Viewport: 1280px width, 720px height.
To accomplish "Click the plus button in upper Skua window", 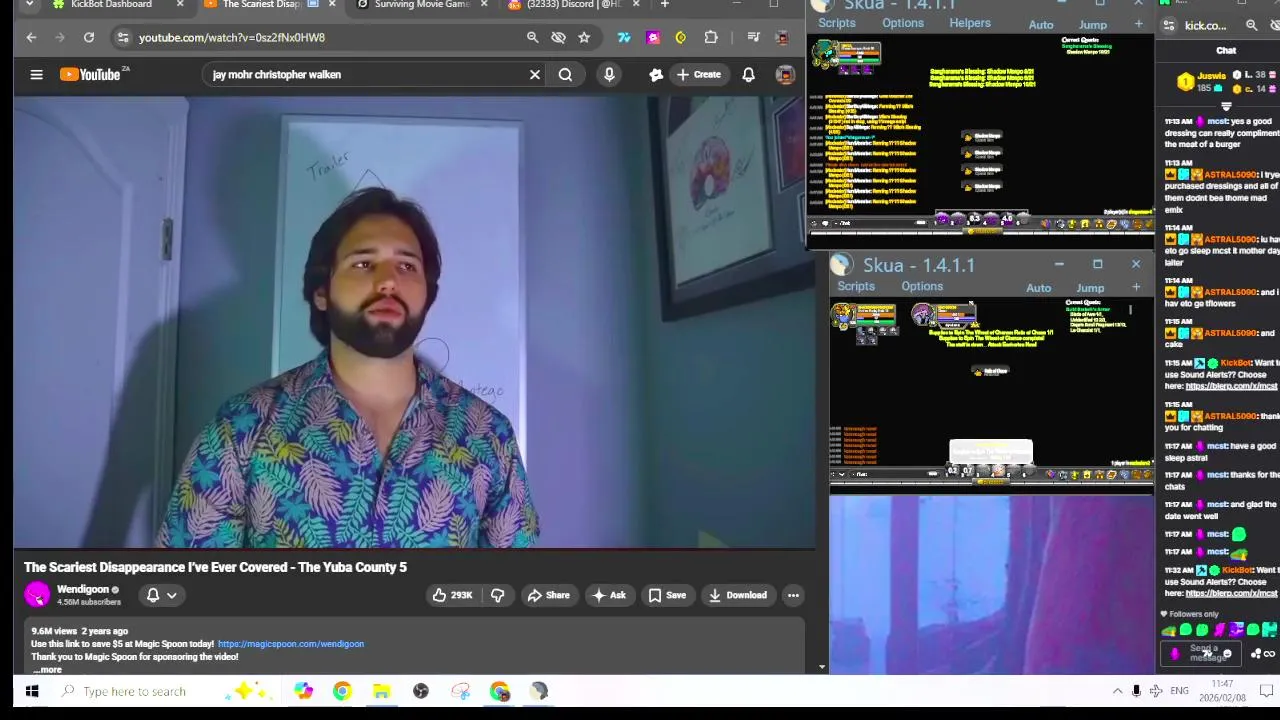I will tap(1138, 23).
